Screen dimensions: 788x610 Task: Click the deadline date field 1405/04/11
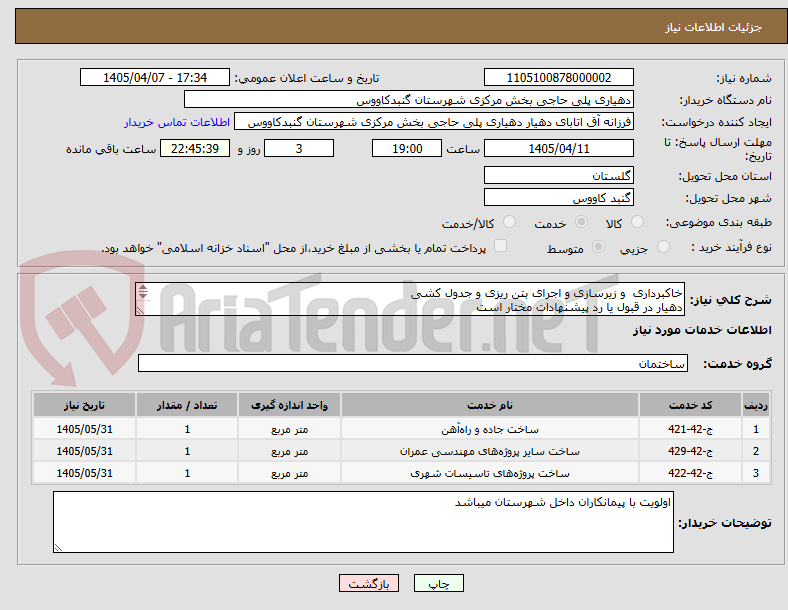click(x=558, y=148)
